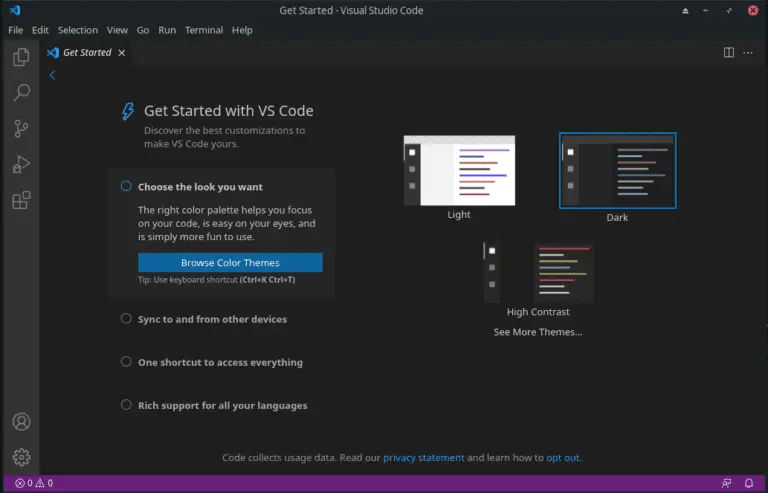Screen dimensions: 768x493
Task: Open the Selection menu
Action: (x=78, y=30)
